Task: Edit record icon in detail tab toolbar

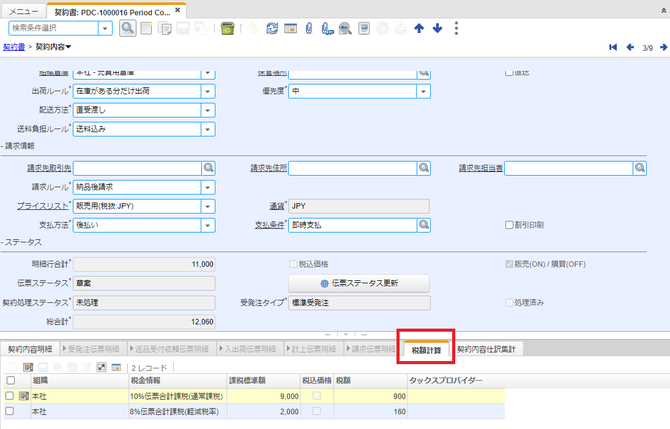Action: [x=28, y=367]
